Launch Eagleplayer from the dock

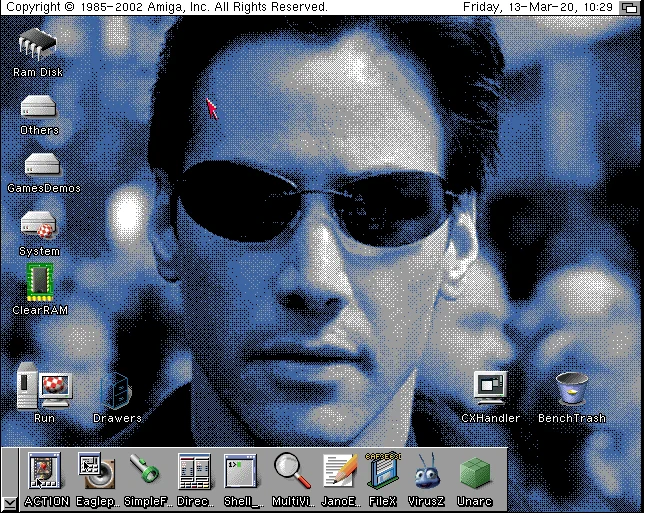(96, 471)
